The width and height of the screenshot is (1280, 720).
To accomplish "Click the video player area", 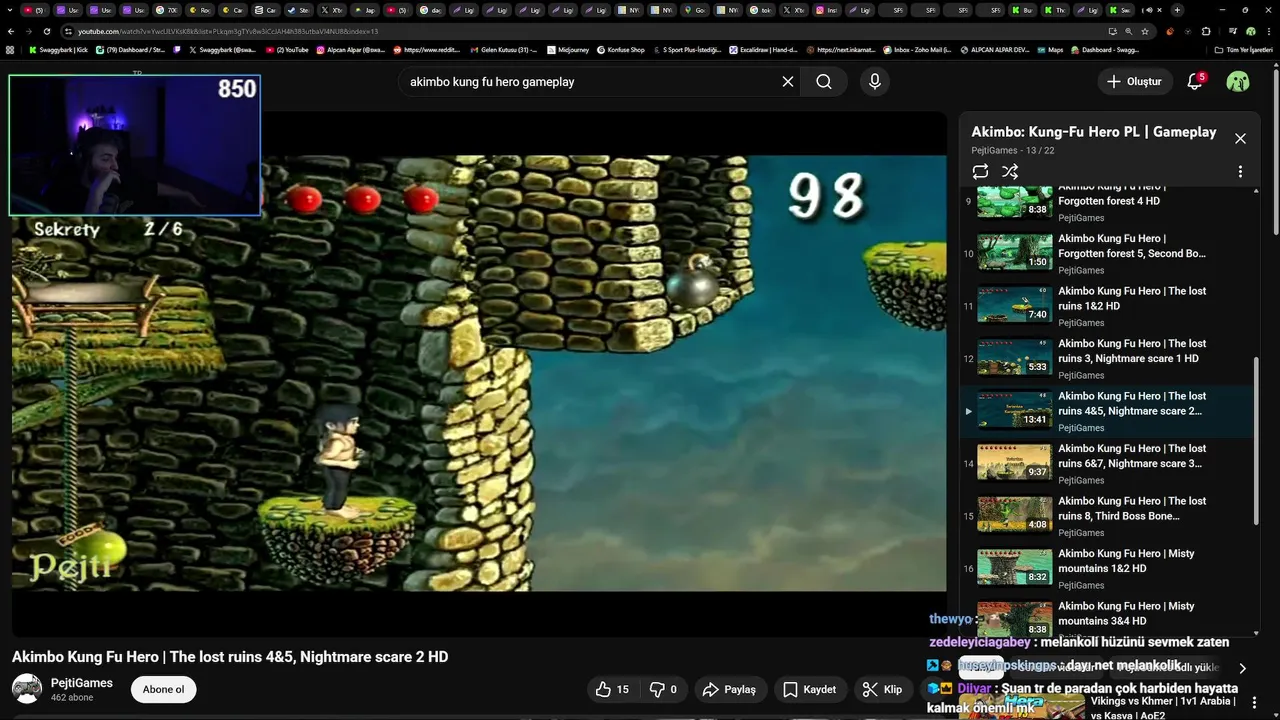I will click(x=479, y=373).
